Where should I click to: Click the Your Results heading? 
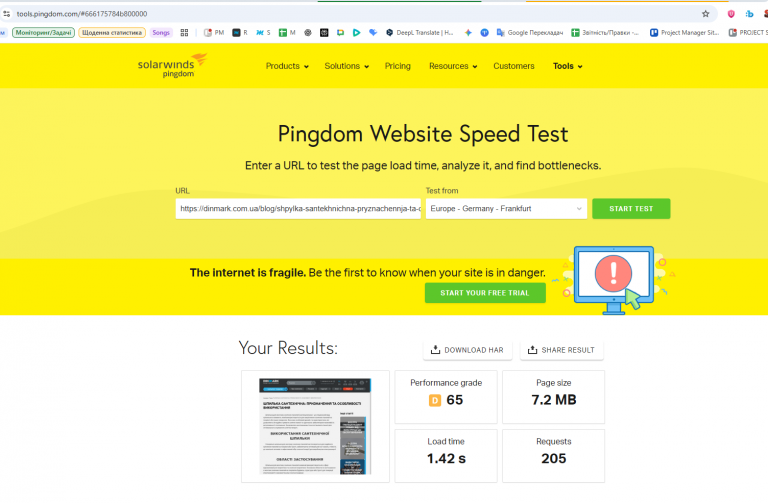point(288,348)
